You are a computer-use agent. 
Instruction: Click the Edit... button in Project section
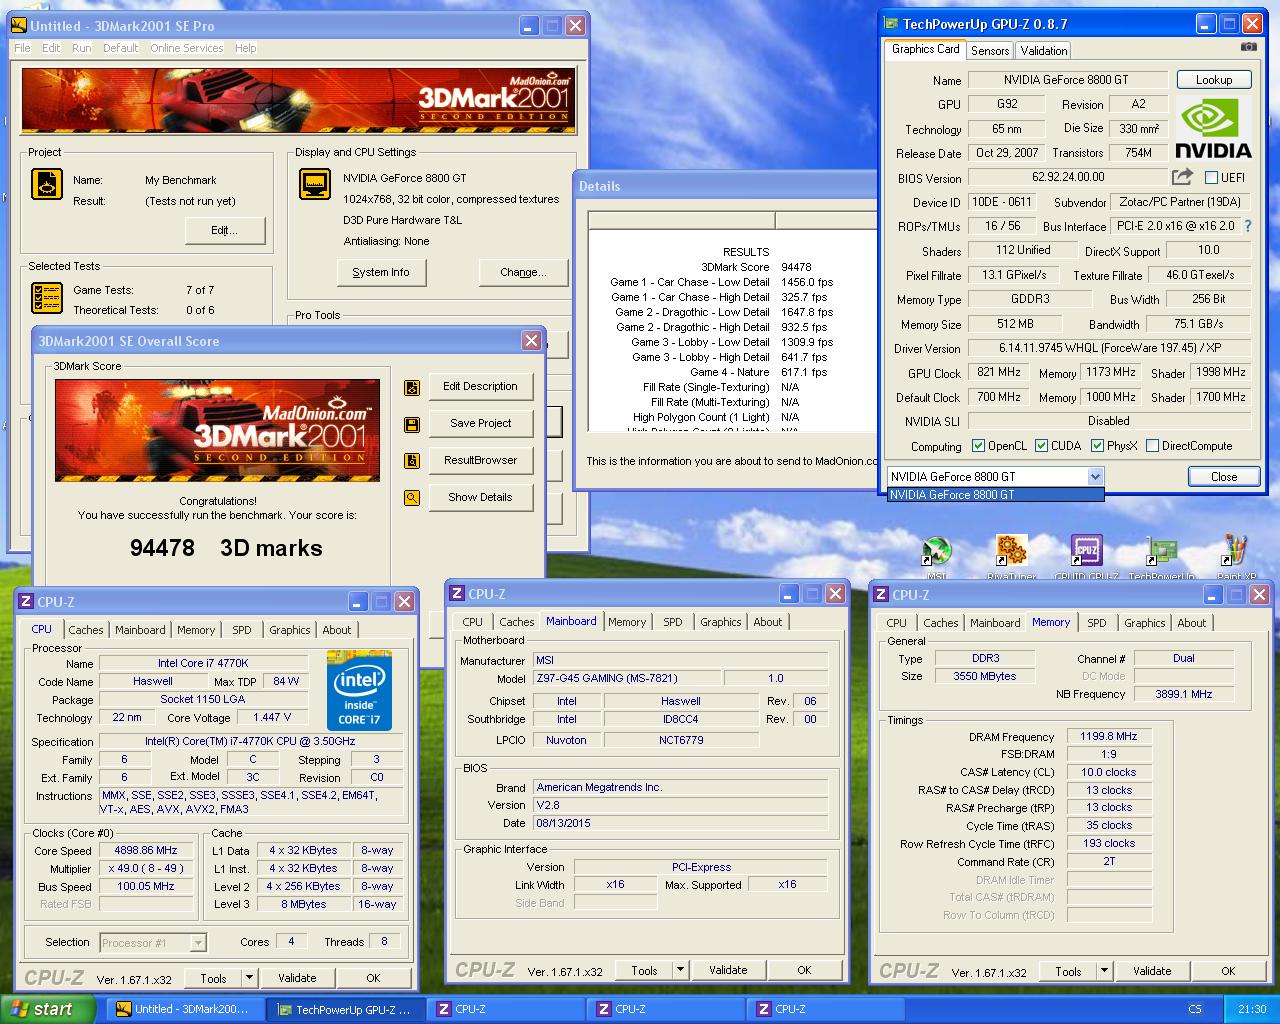point(225,230)
